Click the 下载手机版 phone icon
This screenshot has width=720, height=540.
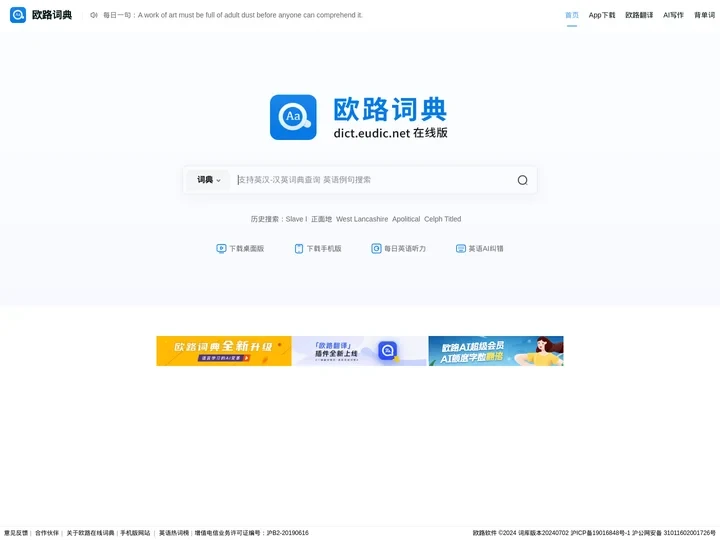[x=299, y=248]
